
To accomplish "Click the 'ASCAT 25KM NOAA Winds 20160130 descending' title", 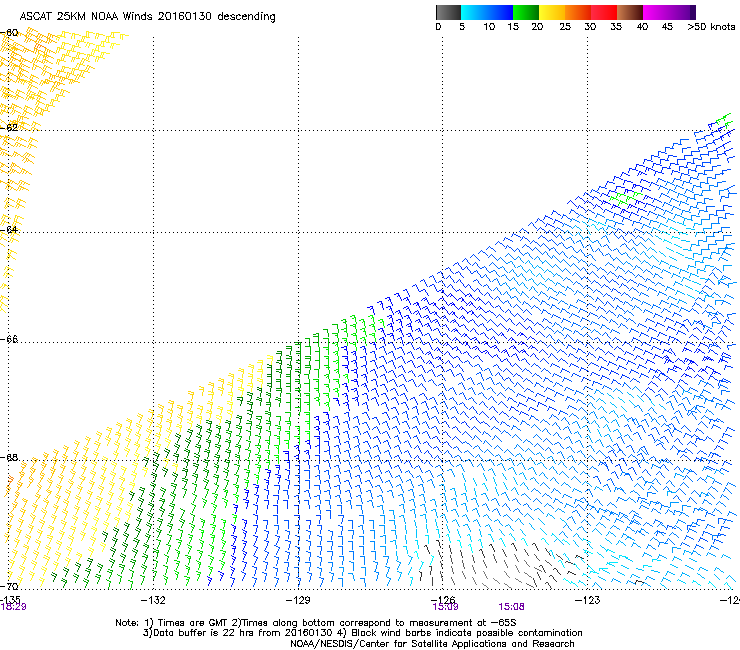I will [x=147, y=17].
